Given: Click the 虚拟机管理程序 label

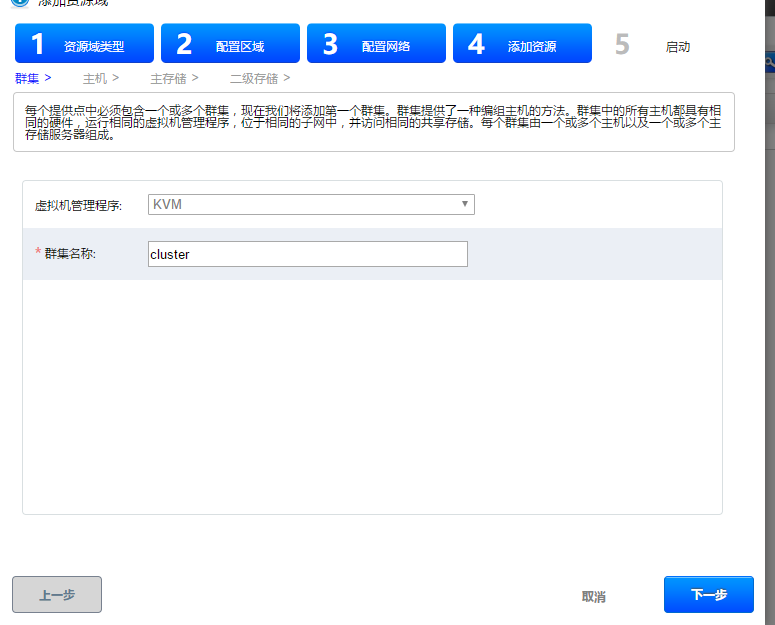Looking at the screenshot, I should coord(78,205).
